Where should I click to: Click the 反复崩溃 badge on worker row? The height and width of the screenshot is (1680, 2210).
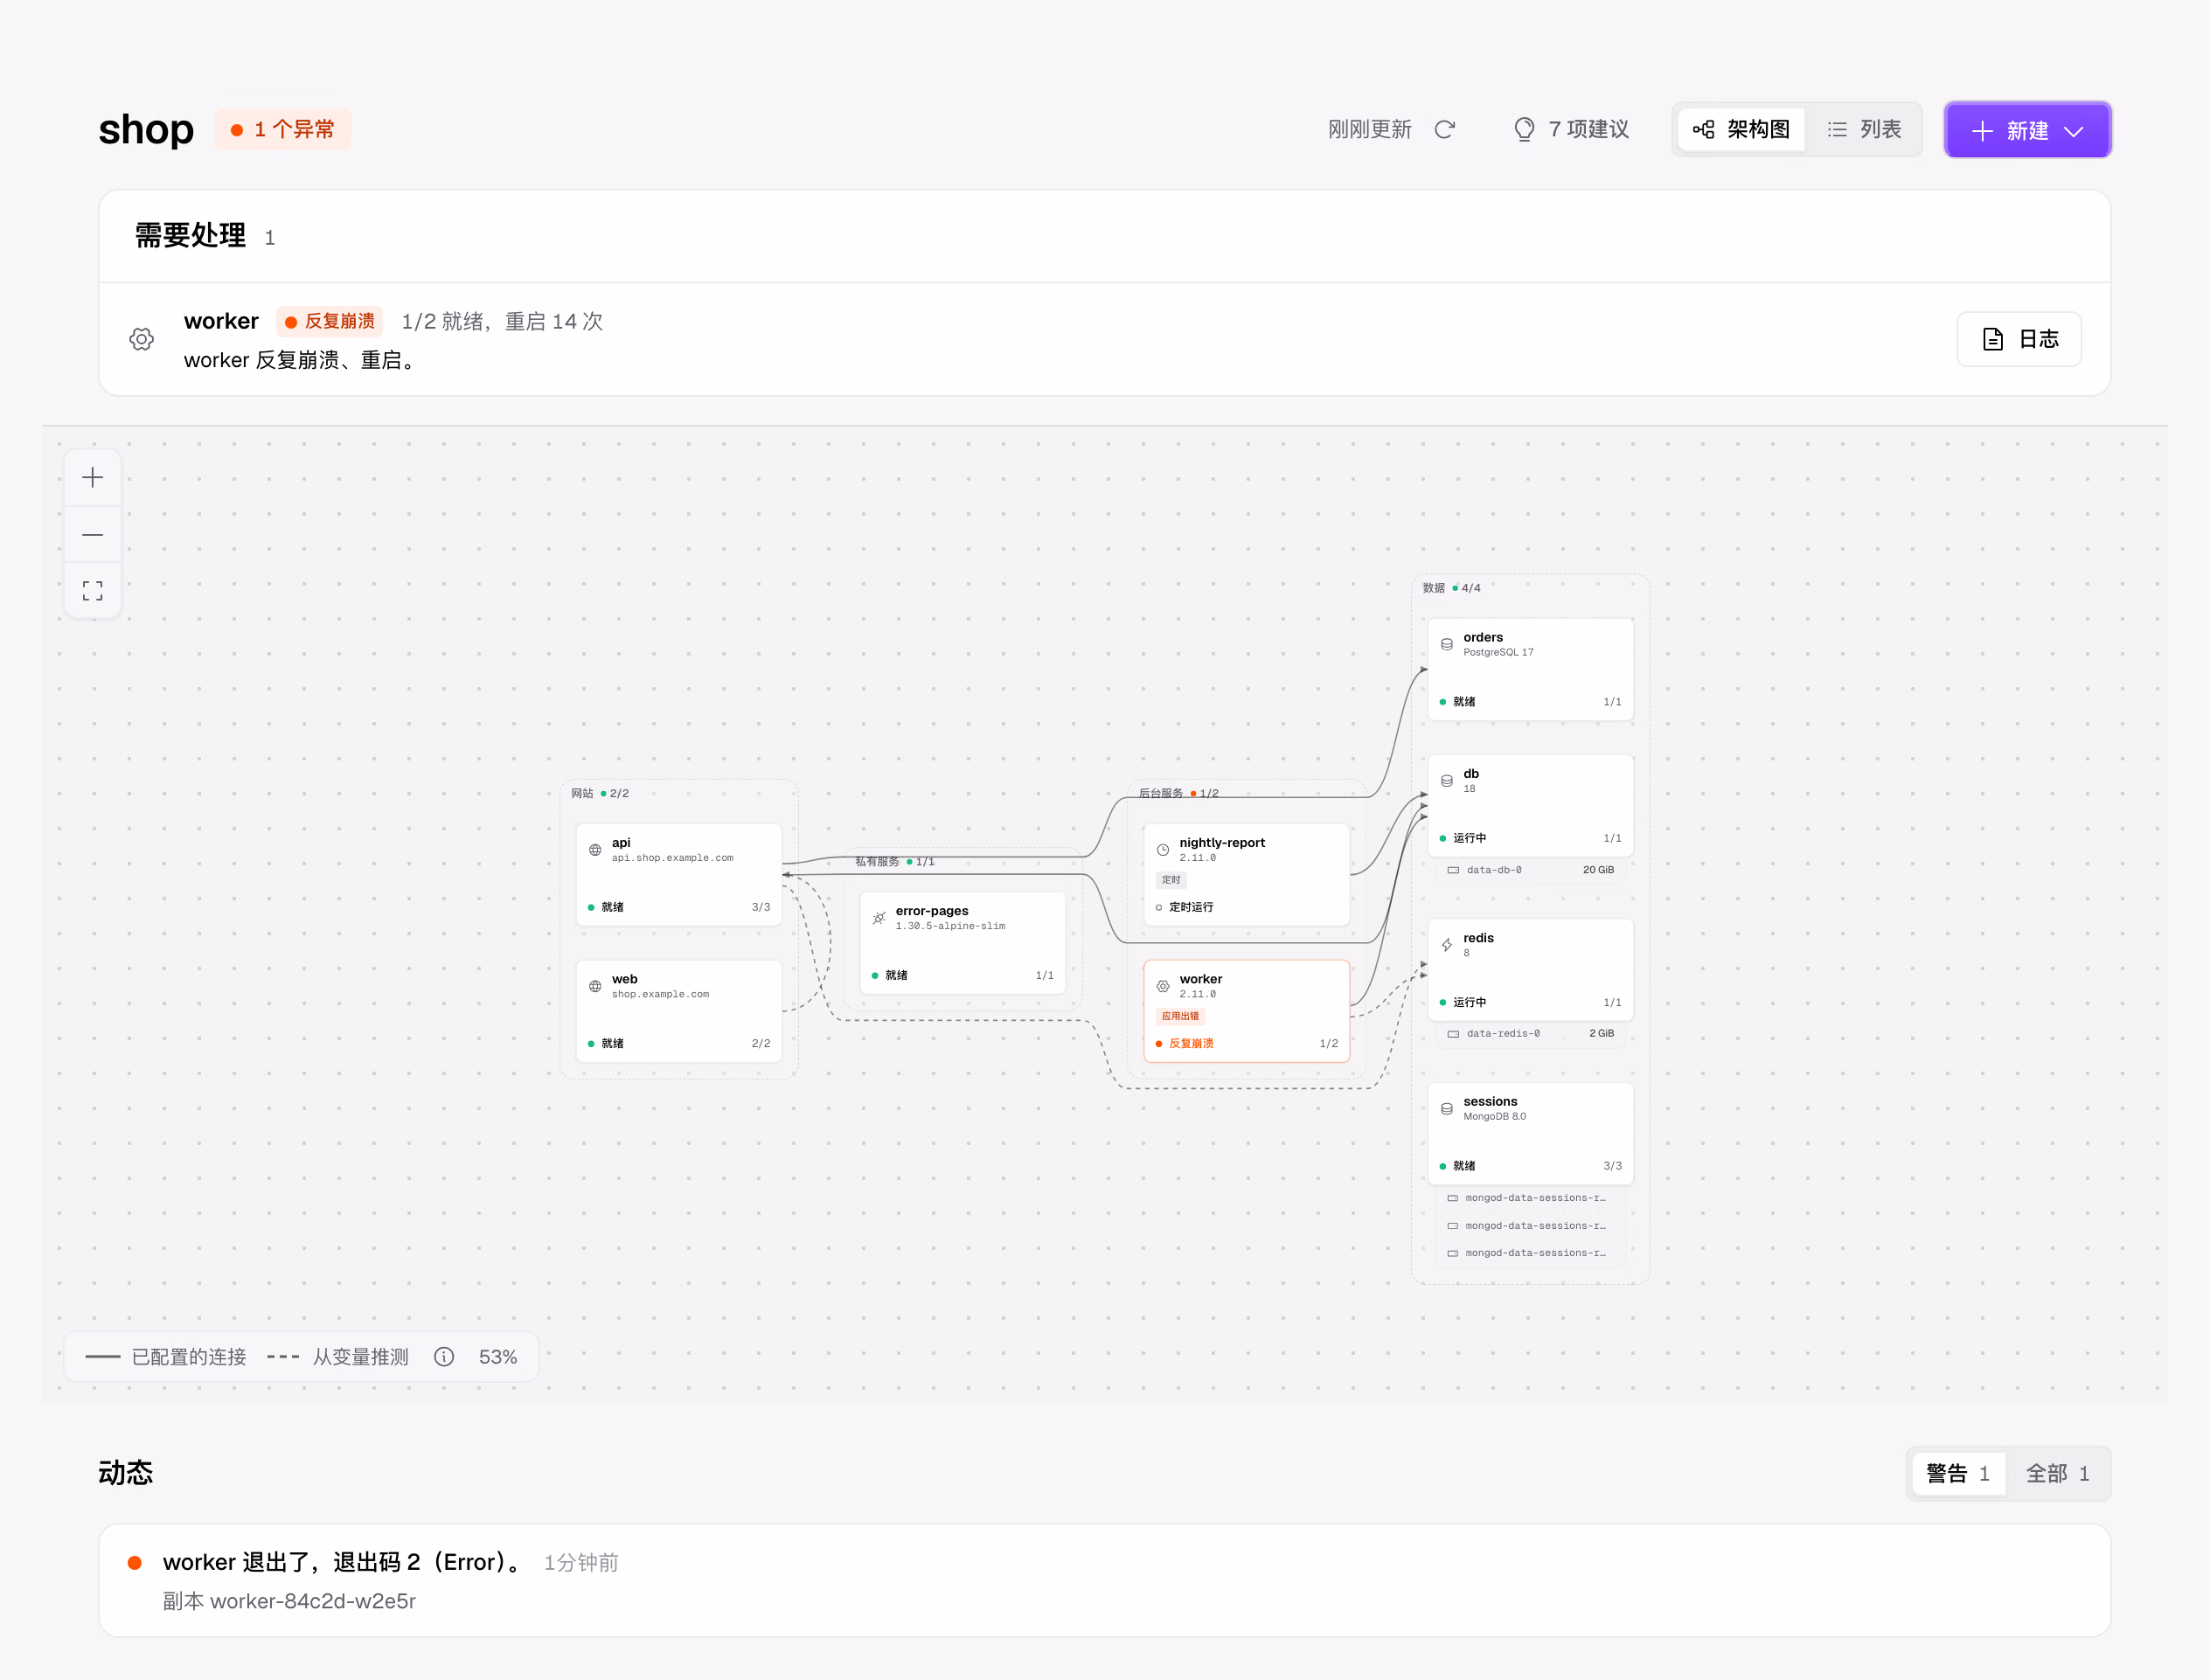click(x=330, y=322)
